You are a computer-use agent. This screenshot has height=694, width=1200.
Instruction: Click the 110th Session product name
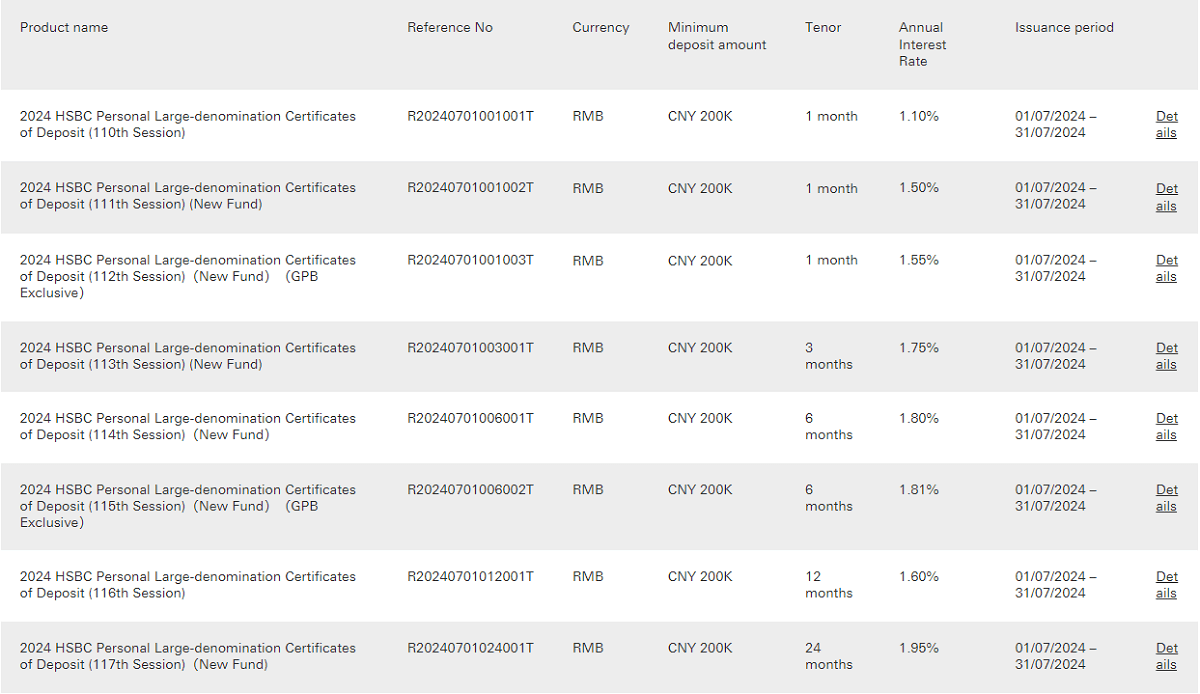coord(187,124)
